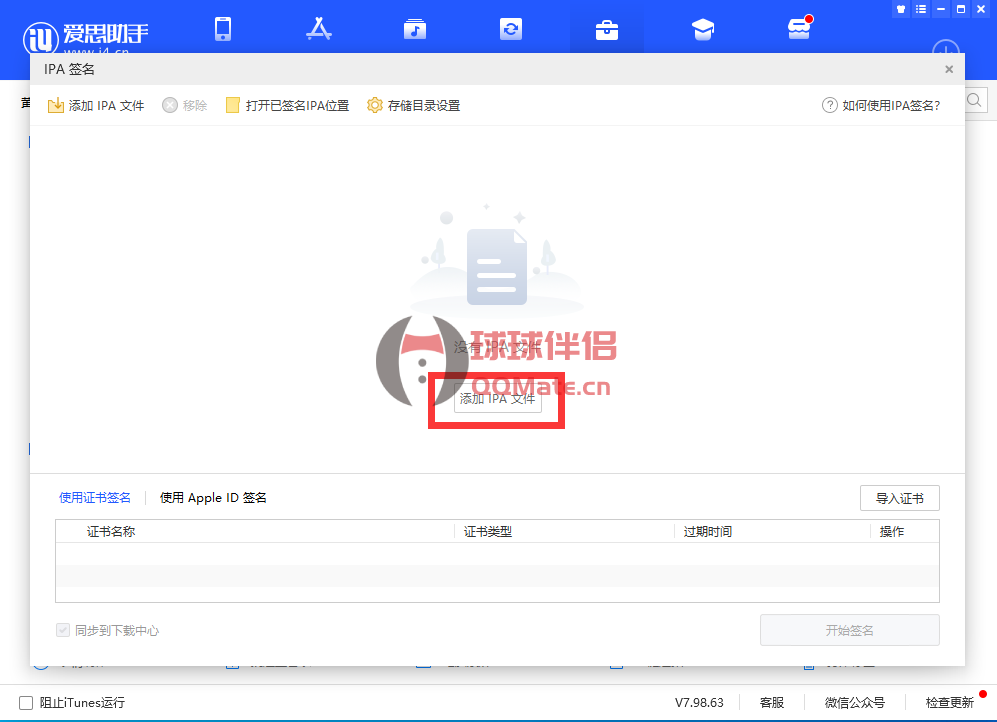This screenshot has width=997, height=722.
Task: Open the tutorials graduation cap icon
Action: click(702, 29)
